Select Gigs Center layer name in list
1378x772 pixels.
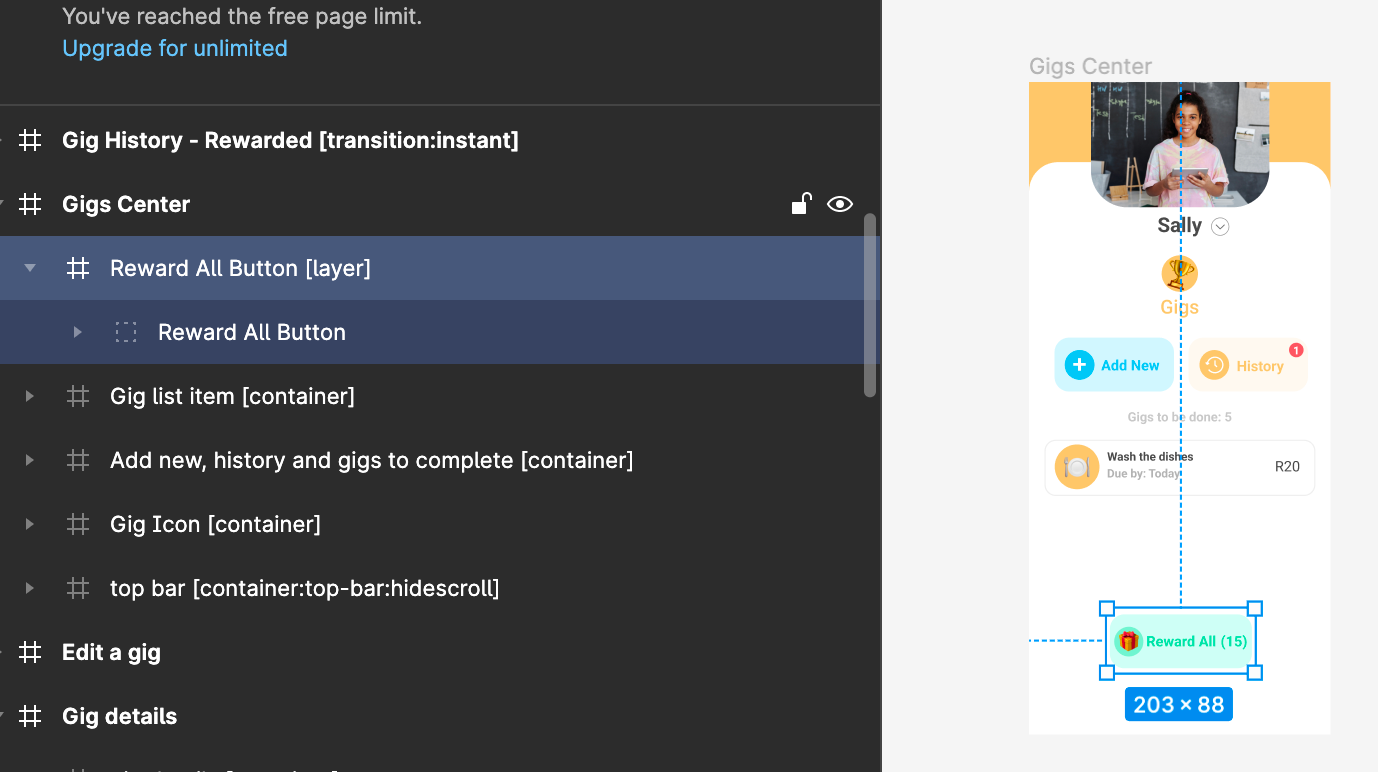[x=126, y=204]
